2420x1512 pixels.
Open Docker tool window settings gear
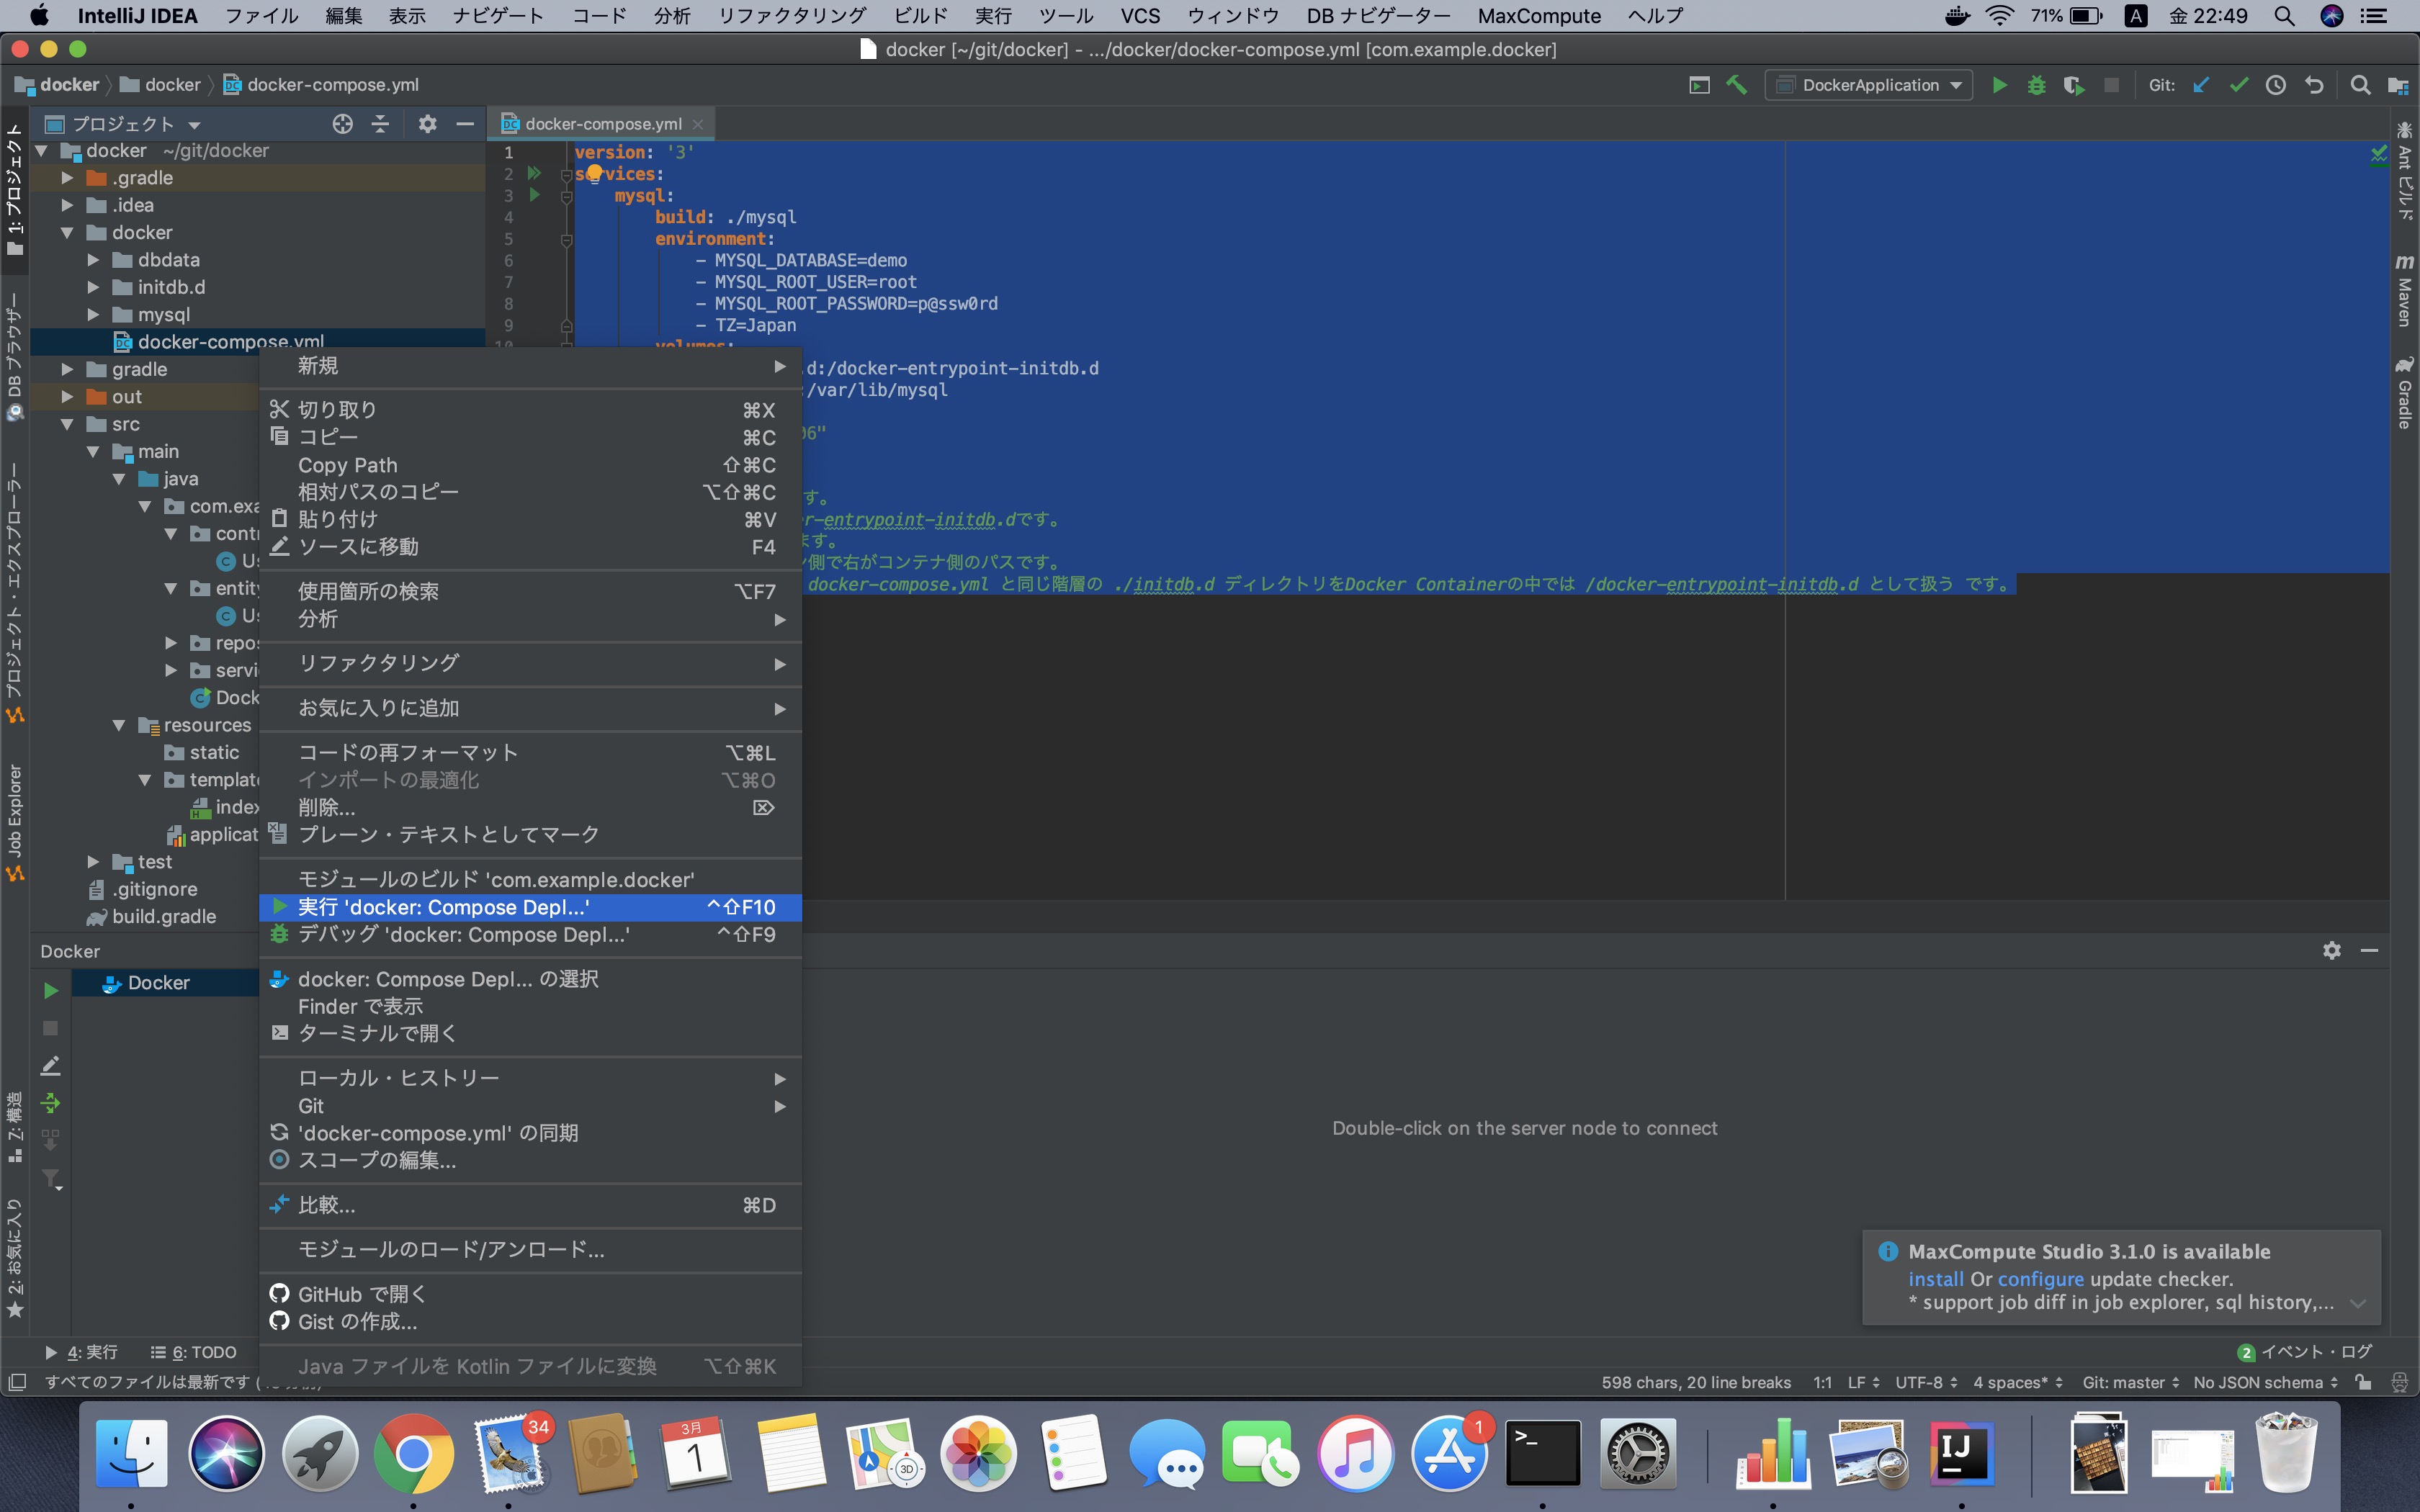[x=2332, y=950]
